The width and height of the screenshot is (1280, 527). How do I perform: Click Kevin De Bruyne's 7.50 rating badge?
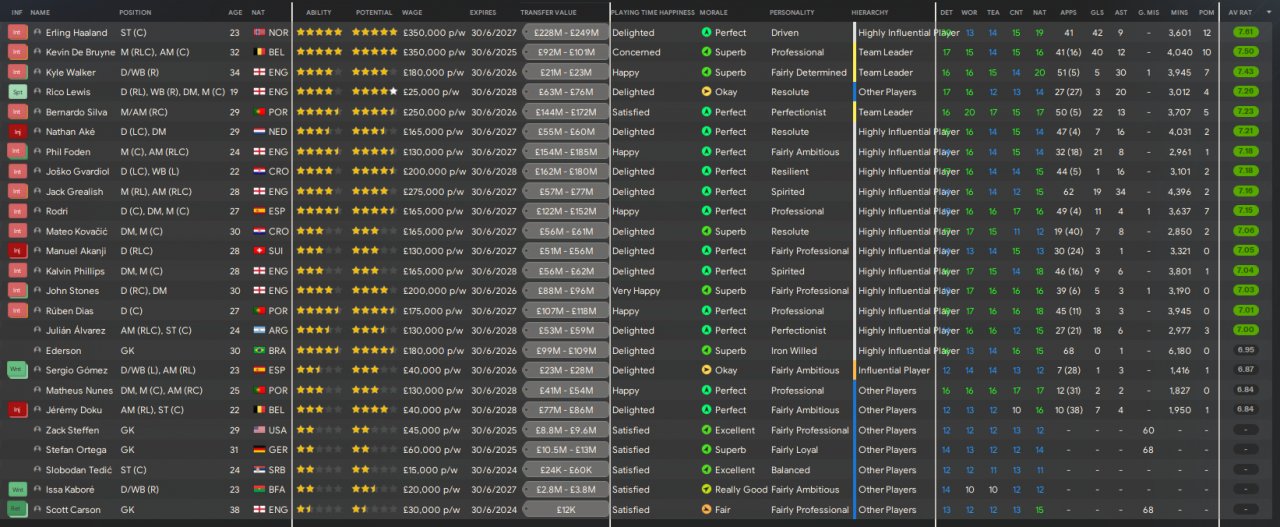tap(1246, 52)
